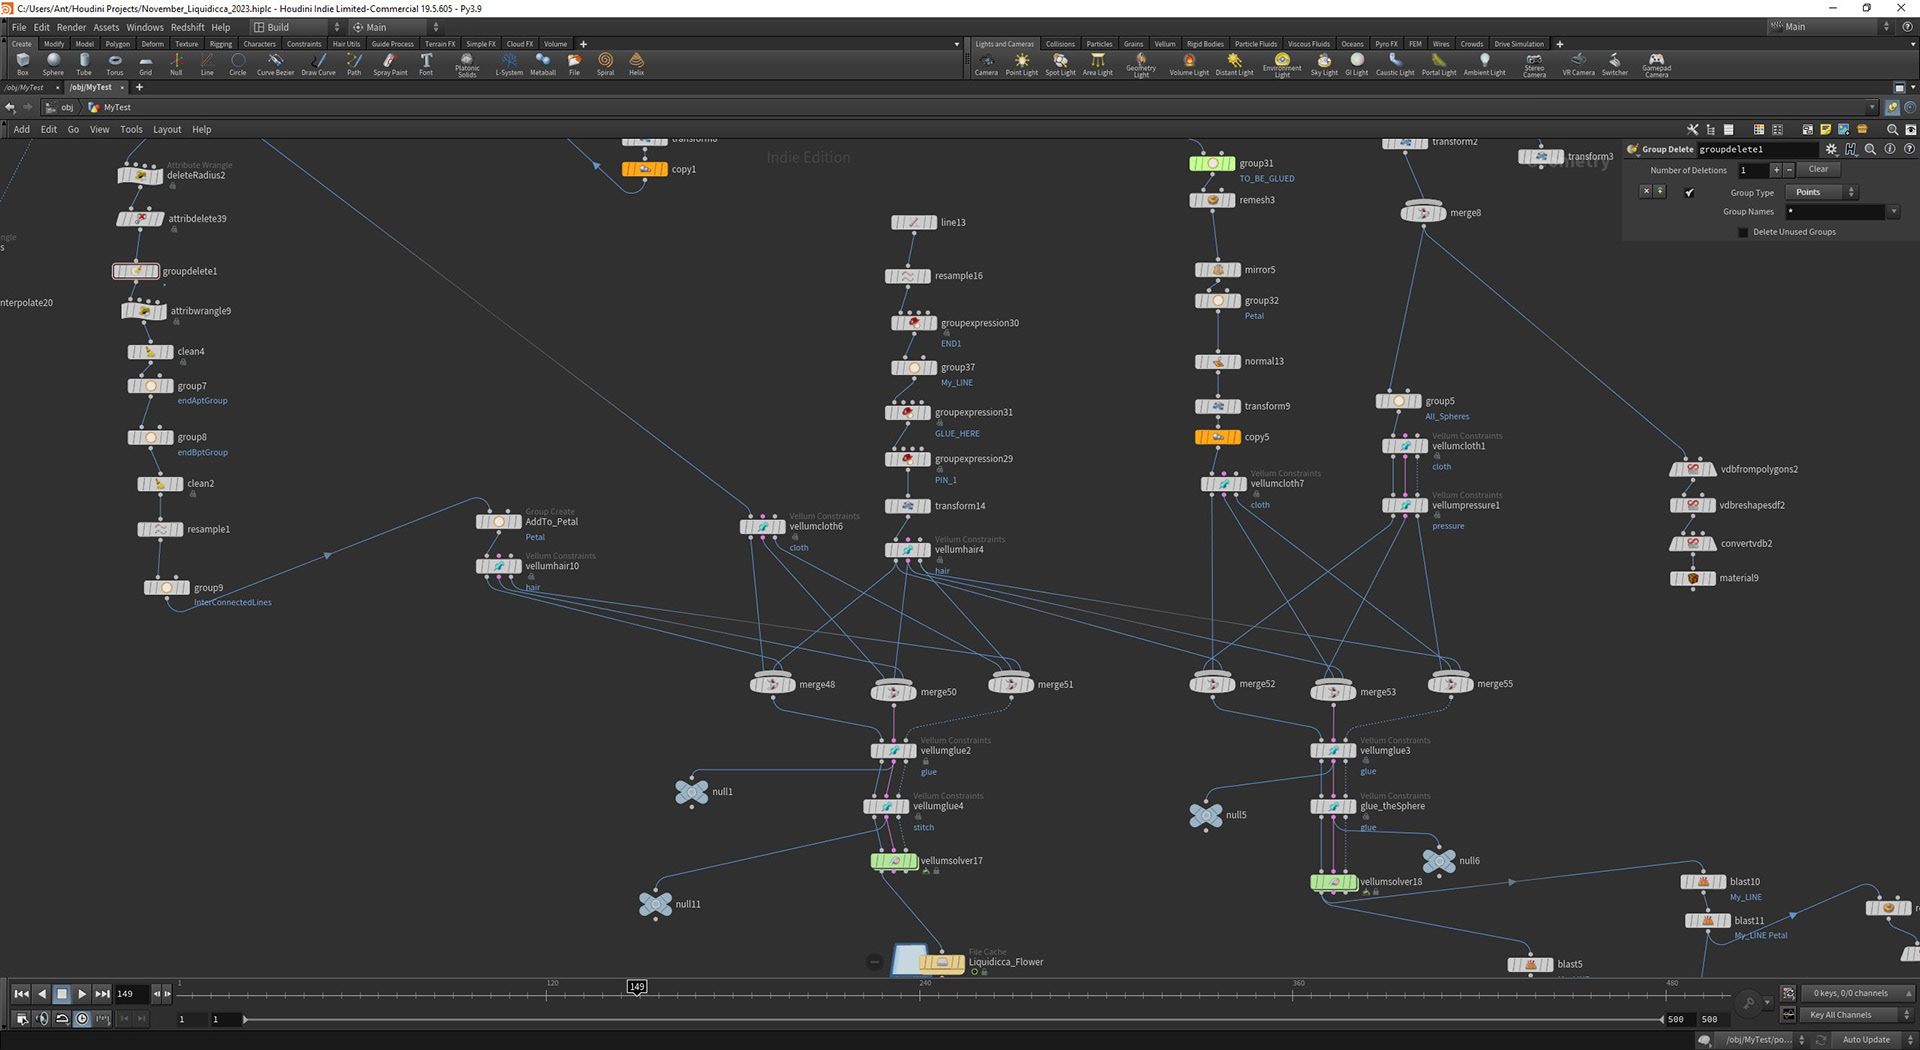Select the Box shelf tool
The height and width of the screenshot is (1050, 1920).
pos(22,64)
